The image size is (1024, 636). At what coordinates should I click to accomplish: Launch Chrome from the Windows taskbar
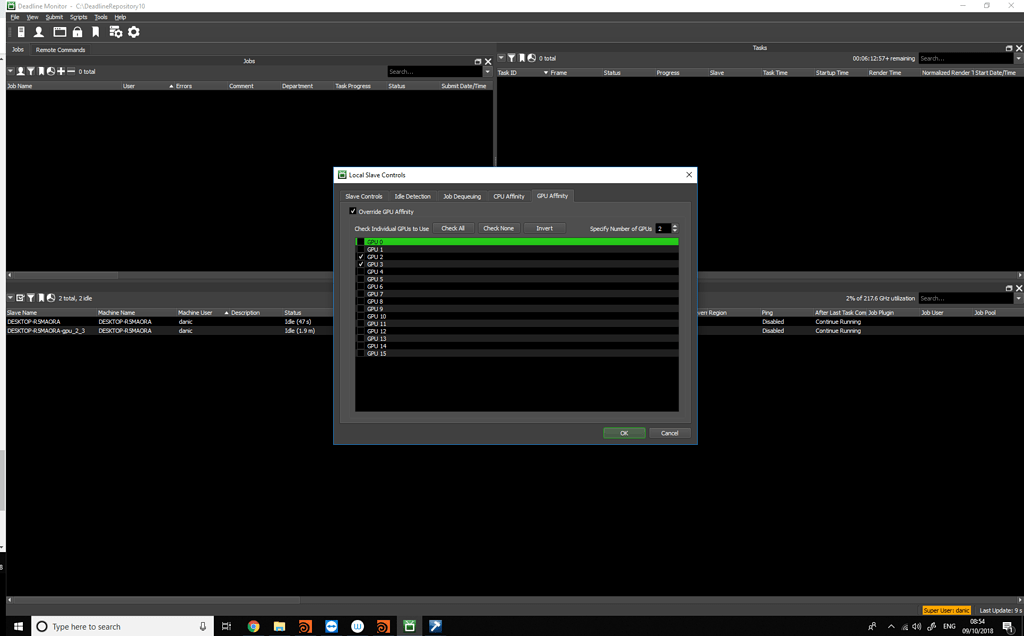click(x=253, y=626)
